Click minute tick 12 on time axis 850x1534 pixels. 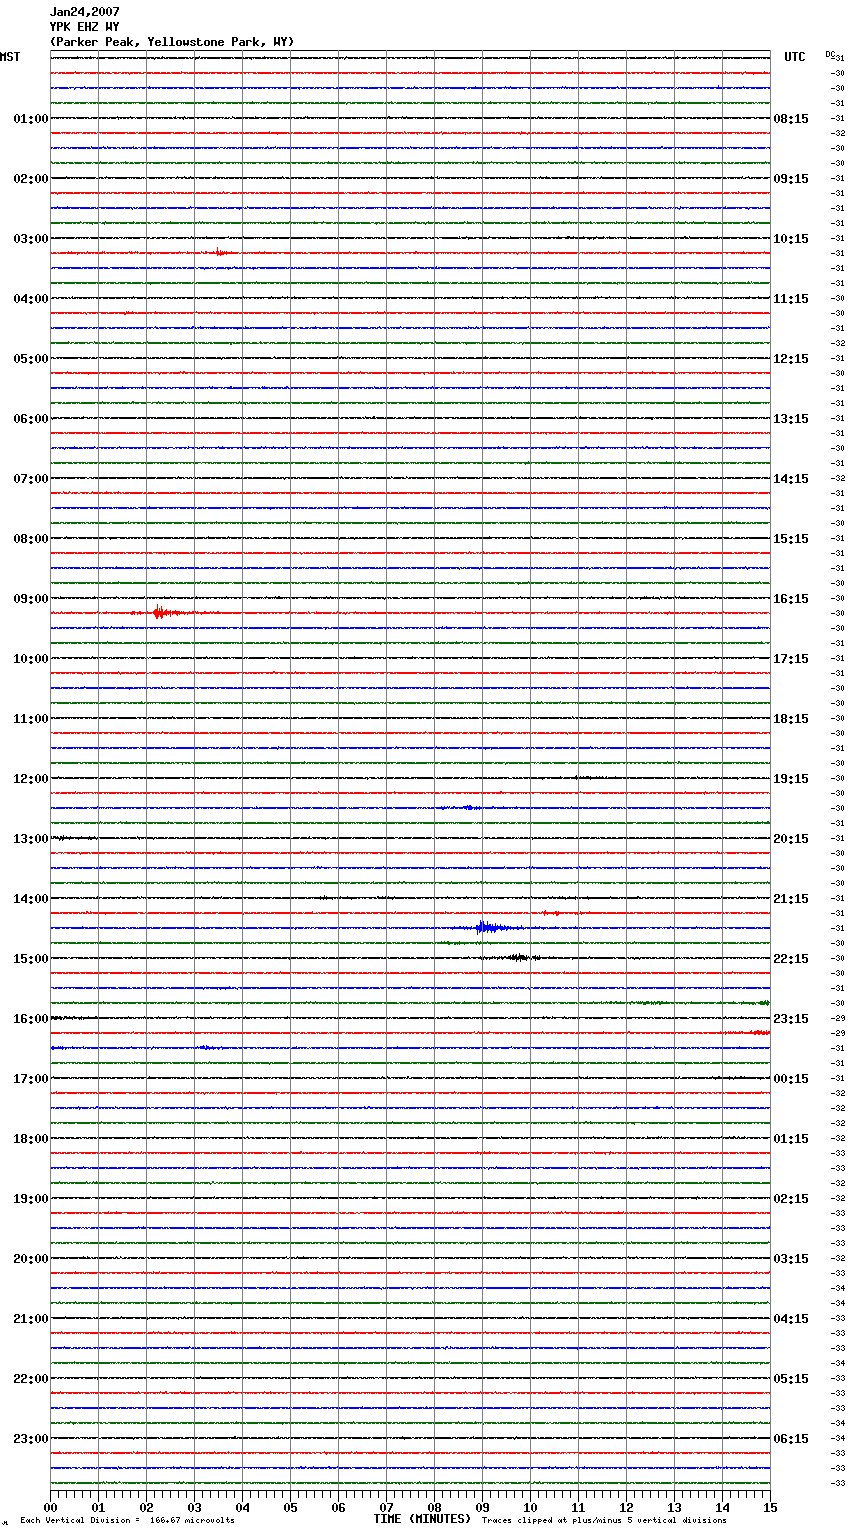(x=626, y=1506)
